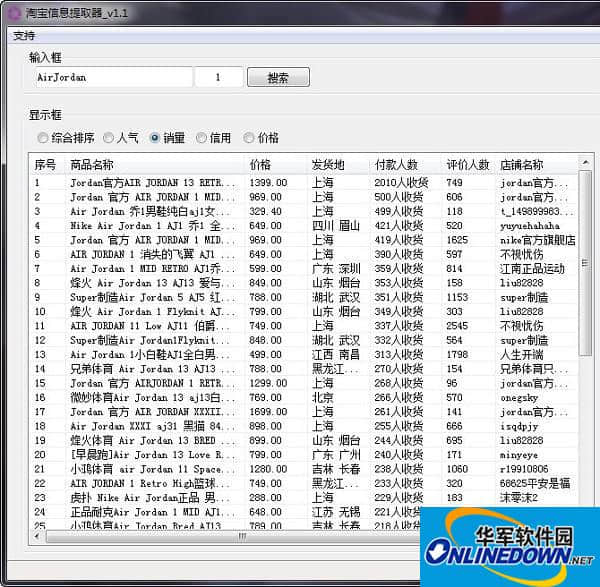Screen dimensions: 600x587
Task: Select row 4 Nike Air Jordan 1 AJ1
Action: [x=304, y=226]
